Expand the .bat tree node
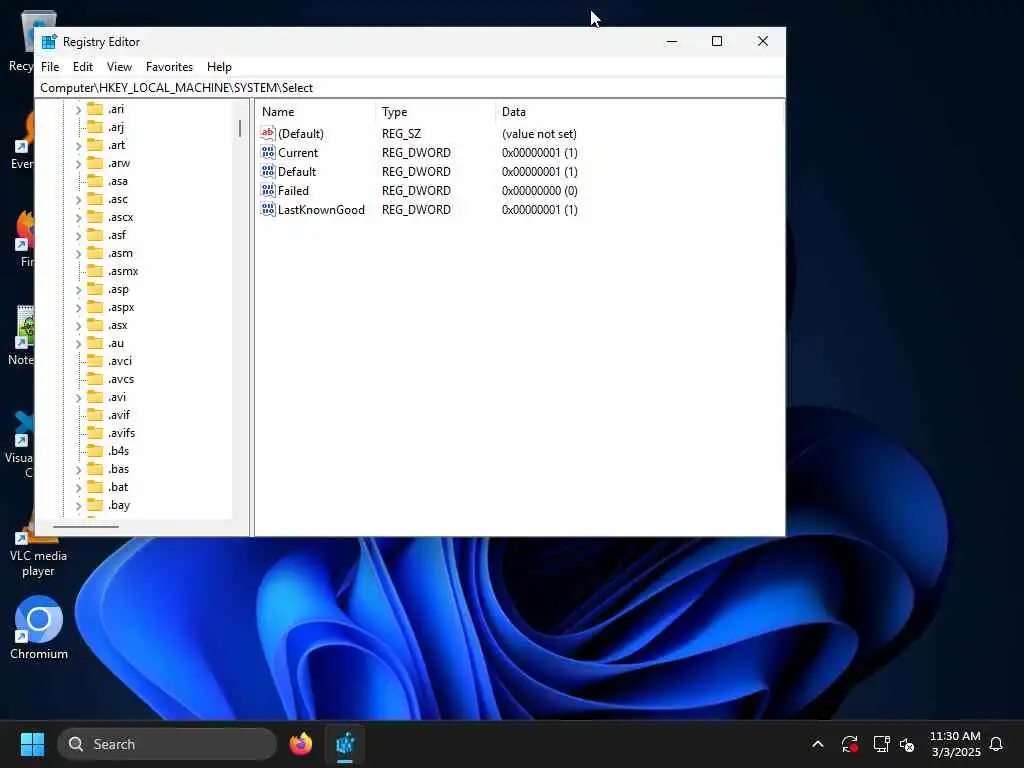Screen dimensions: 1024x768 78,487
